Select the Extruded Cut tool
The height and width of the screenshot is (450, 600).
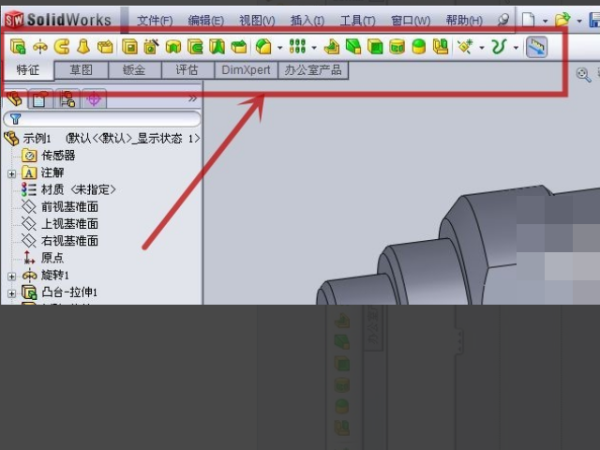click(130, 47)
